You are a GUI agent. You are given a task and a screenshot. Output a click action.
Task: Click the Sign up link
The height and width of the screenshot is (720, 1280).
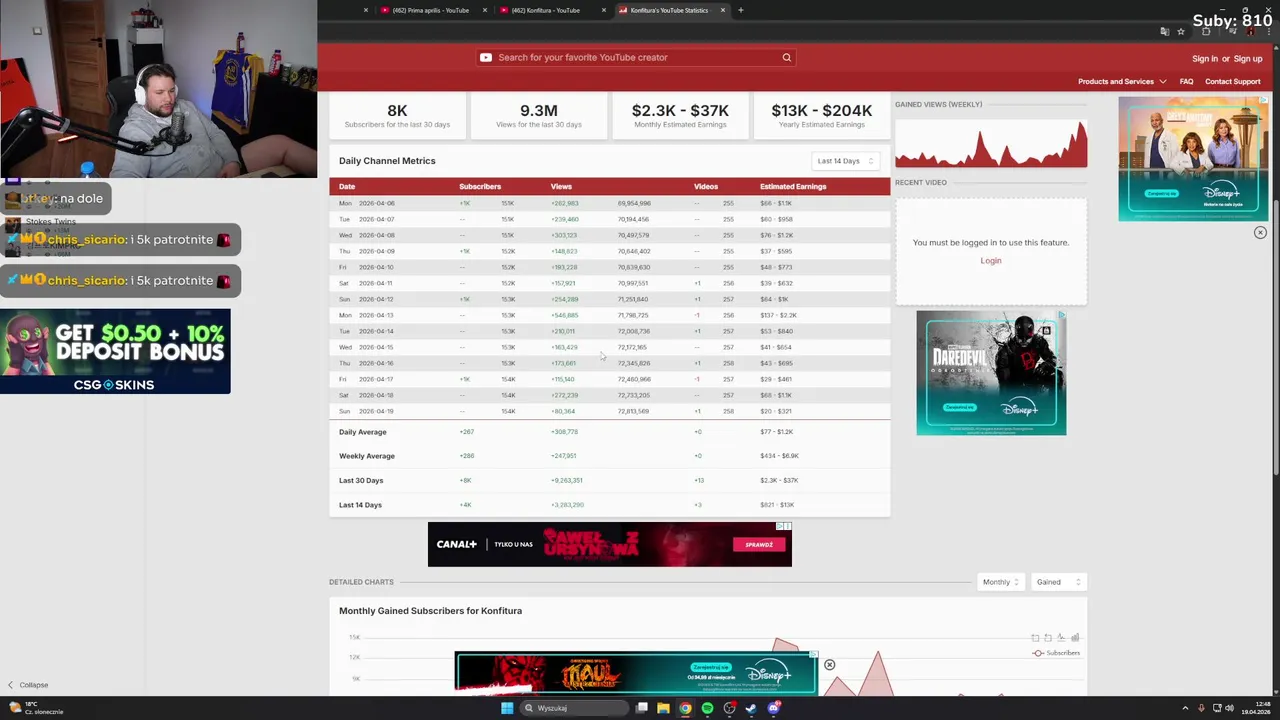pyautogui.click(x=1248, y=59)
